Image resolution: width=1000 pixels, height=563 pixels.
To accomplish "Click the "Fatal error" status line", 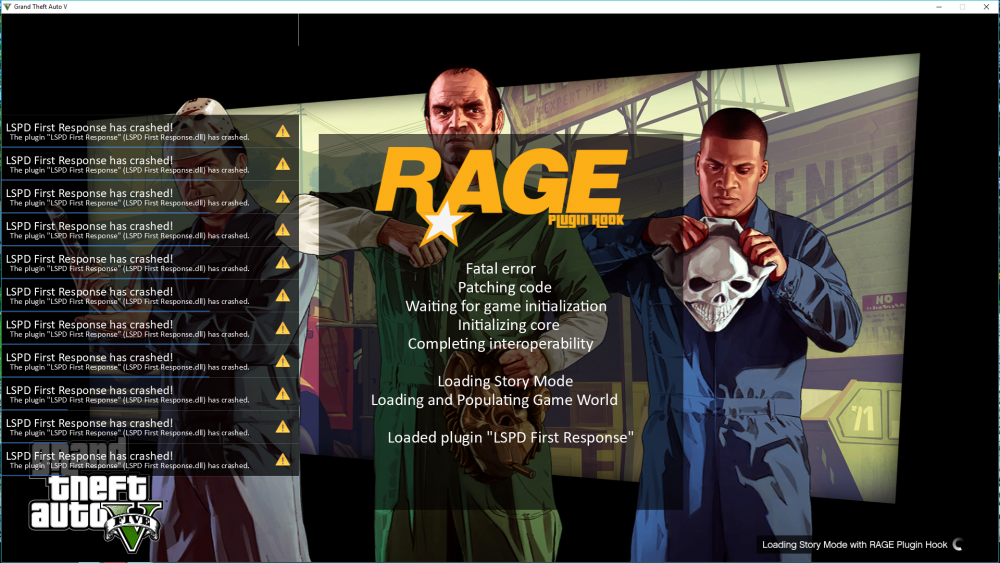I will [x=501, y=268].
